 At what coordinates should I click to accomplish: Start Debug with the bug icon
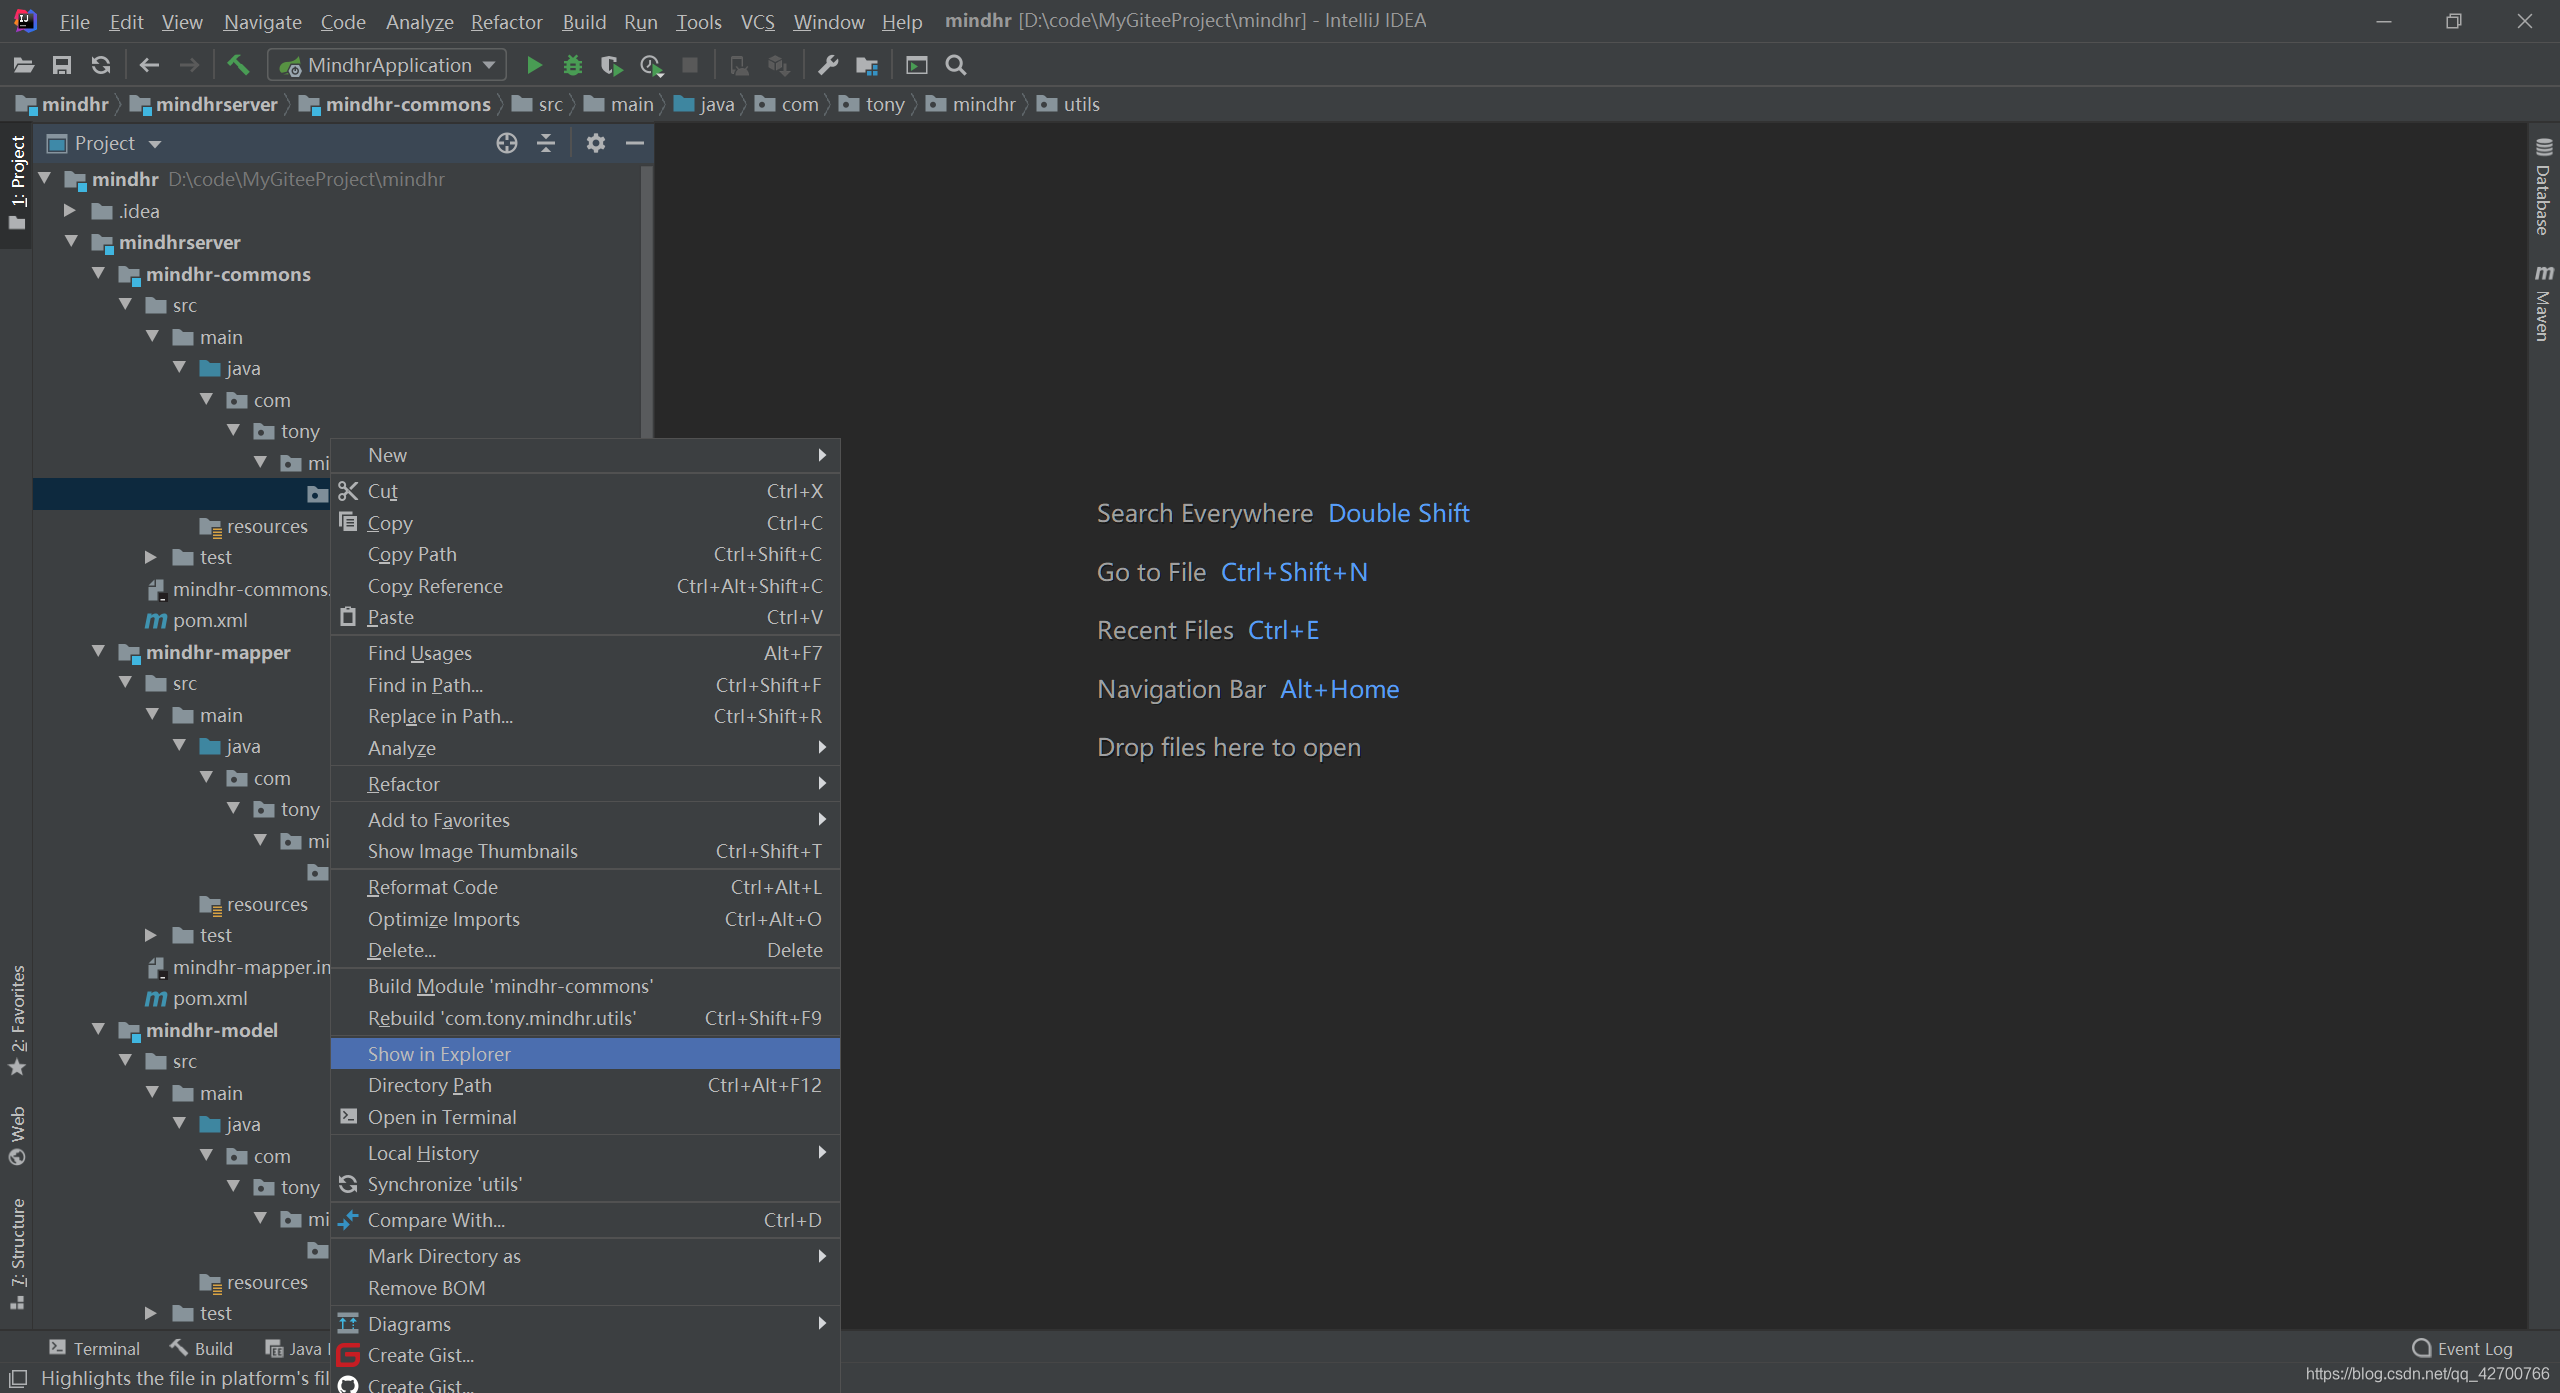(572, 65)
